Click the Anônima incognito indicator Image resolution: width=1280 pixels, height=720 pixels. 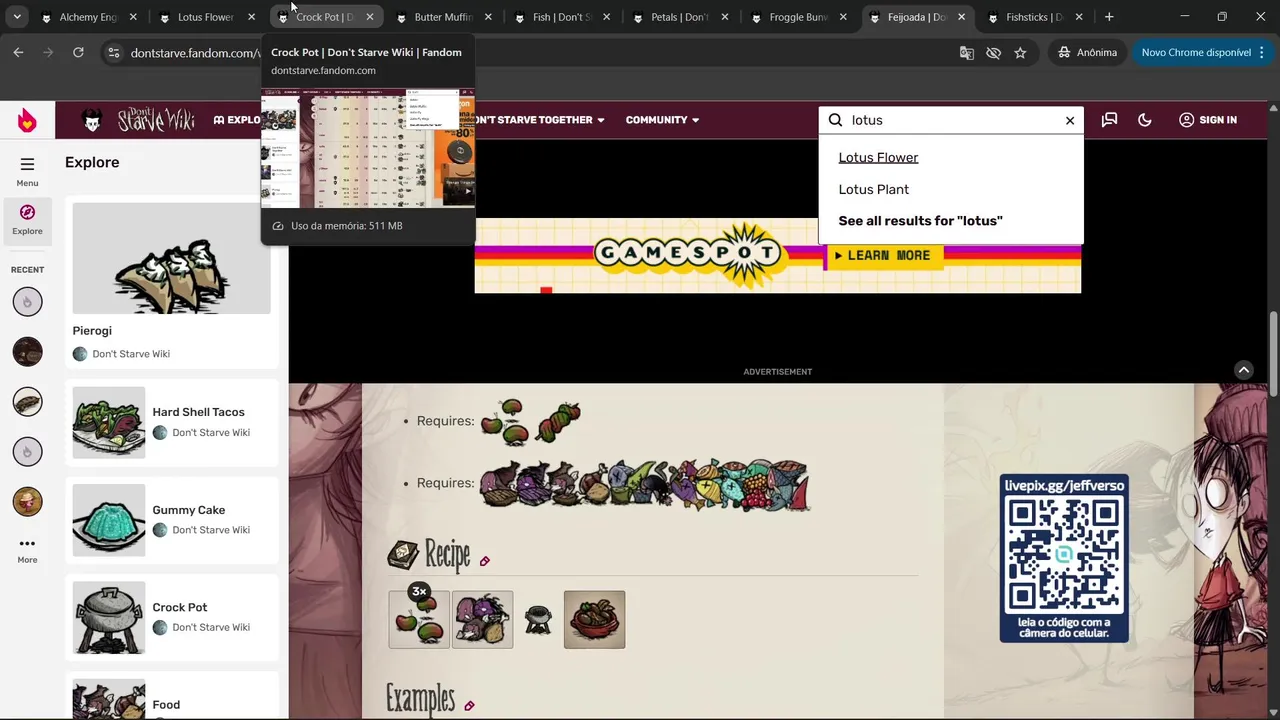click(1087, 52)
